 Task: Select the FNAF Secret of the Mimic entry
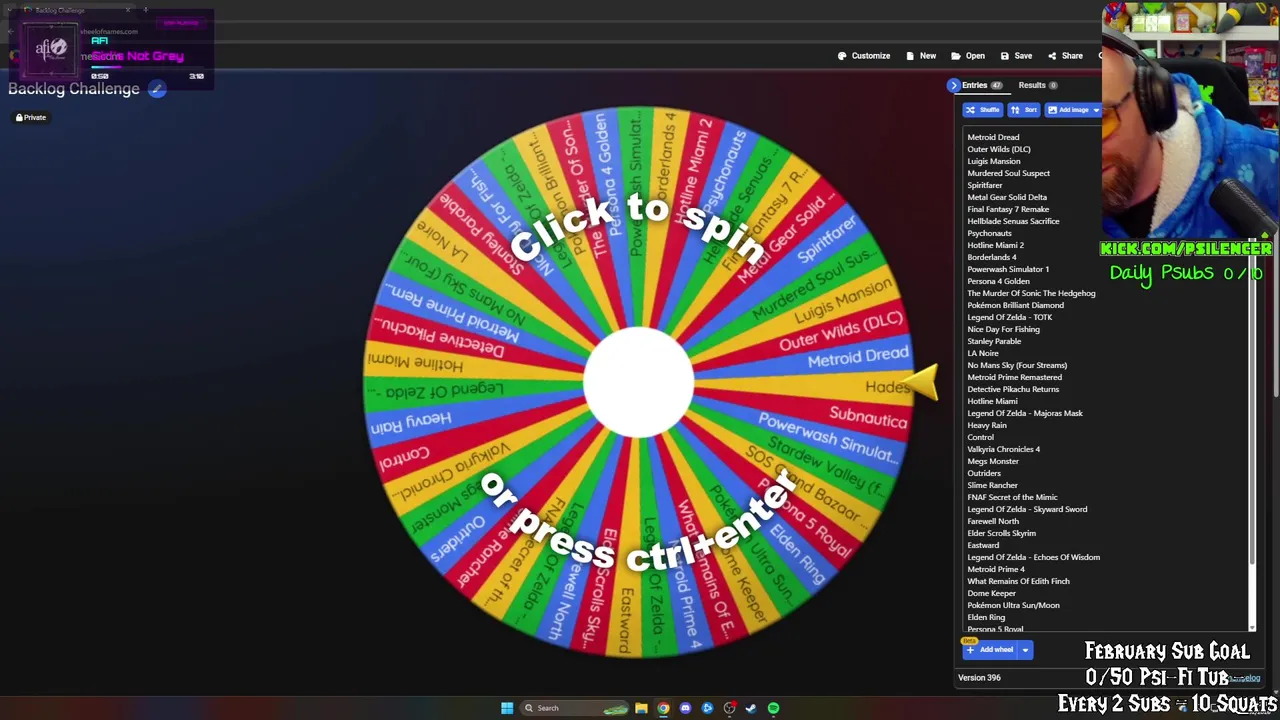1012,498
